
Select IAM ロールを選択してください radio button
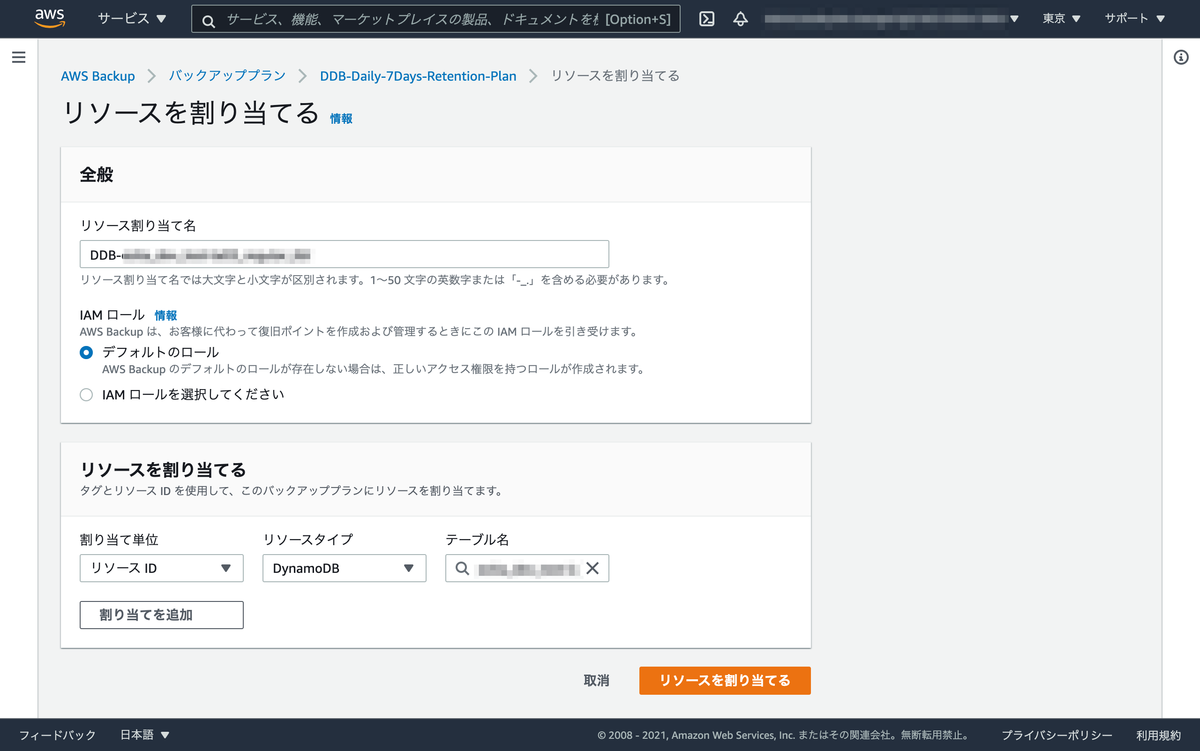tap(86, 394)
